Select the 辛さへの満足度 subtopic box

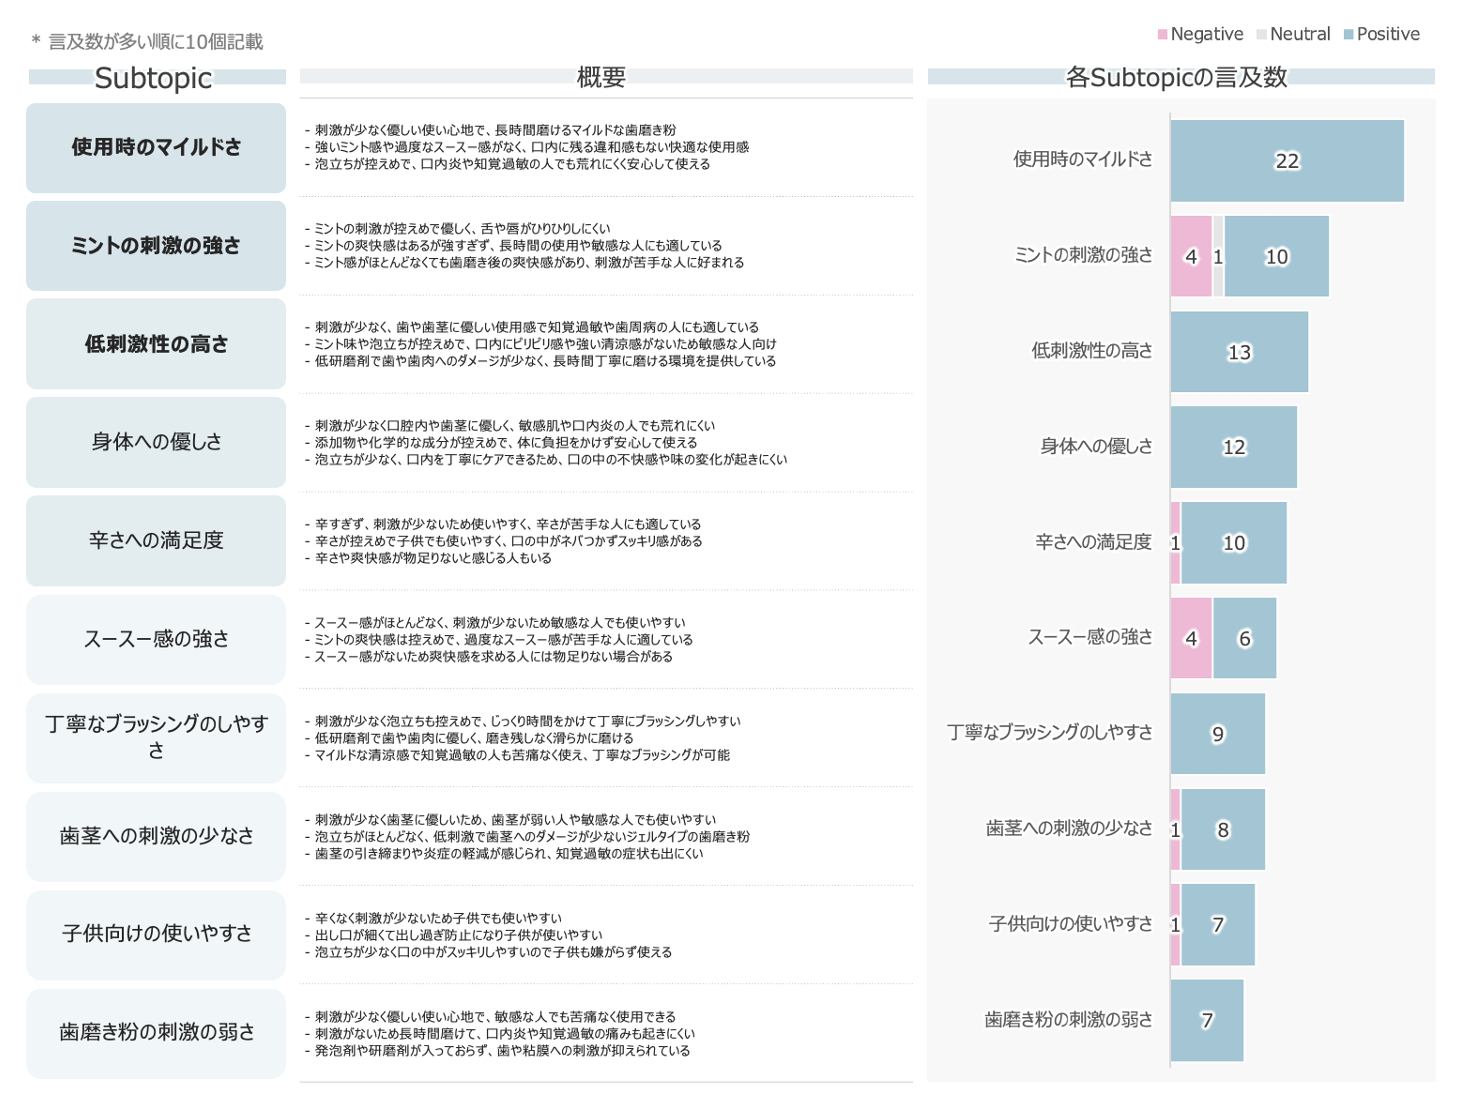point(156,541)
